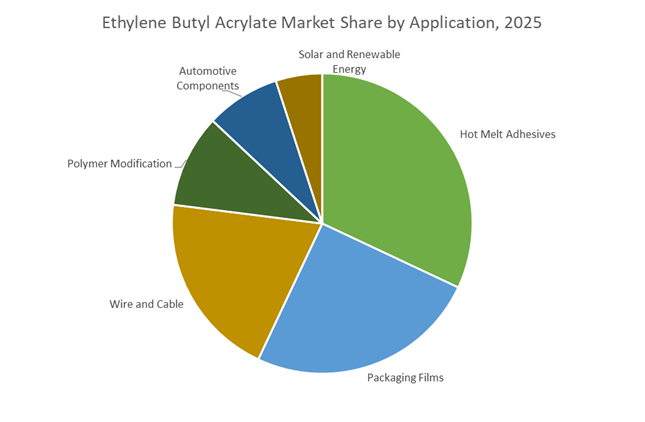Click the "Hot Melt Adhesives" data label
The image size is (645, 422).
507,134
